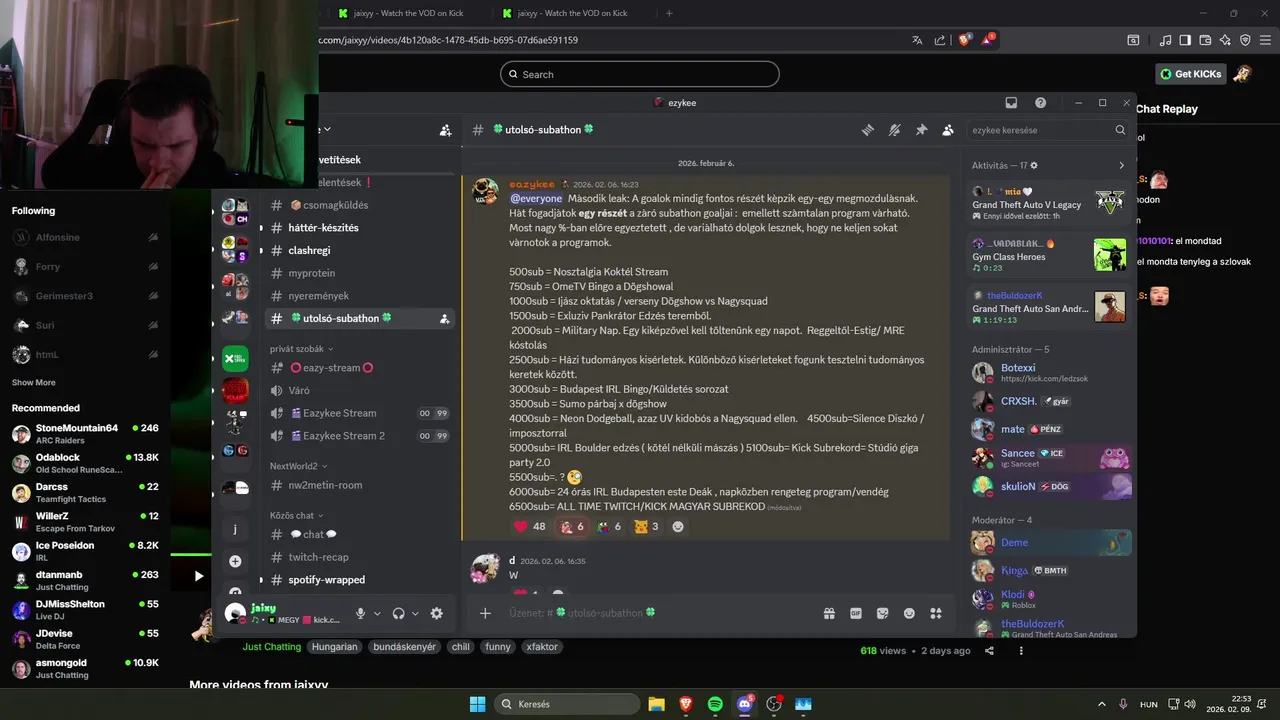Expand headphone output options arrow
Screen dimensions: 1280x720
415,613
